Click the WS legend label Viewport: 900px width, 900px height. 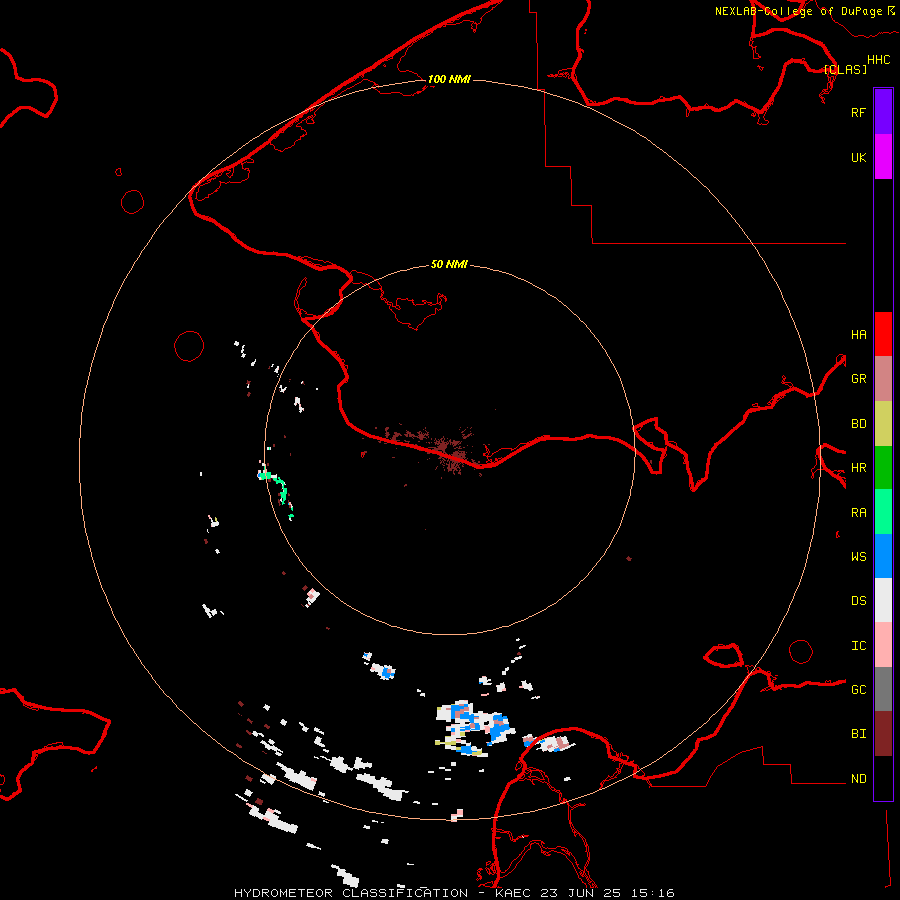click(x=858, y=556)
